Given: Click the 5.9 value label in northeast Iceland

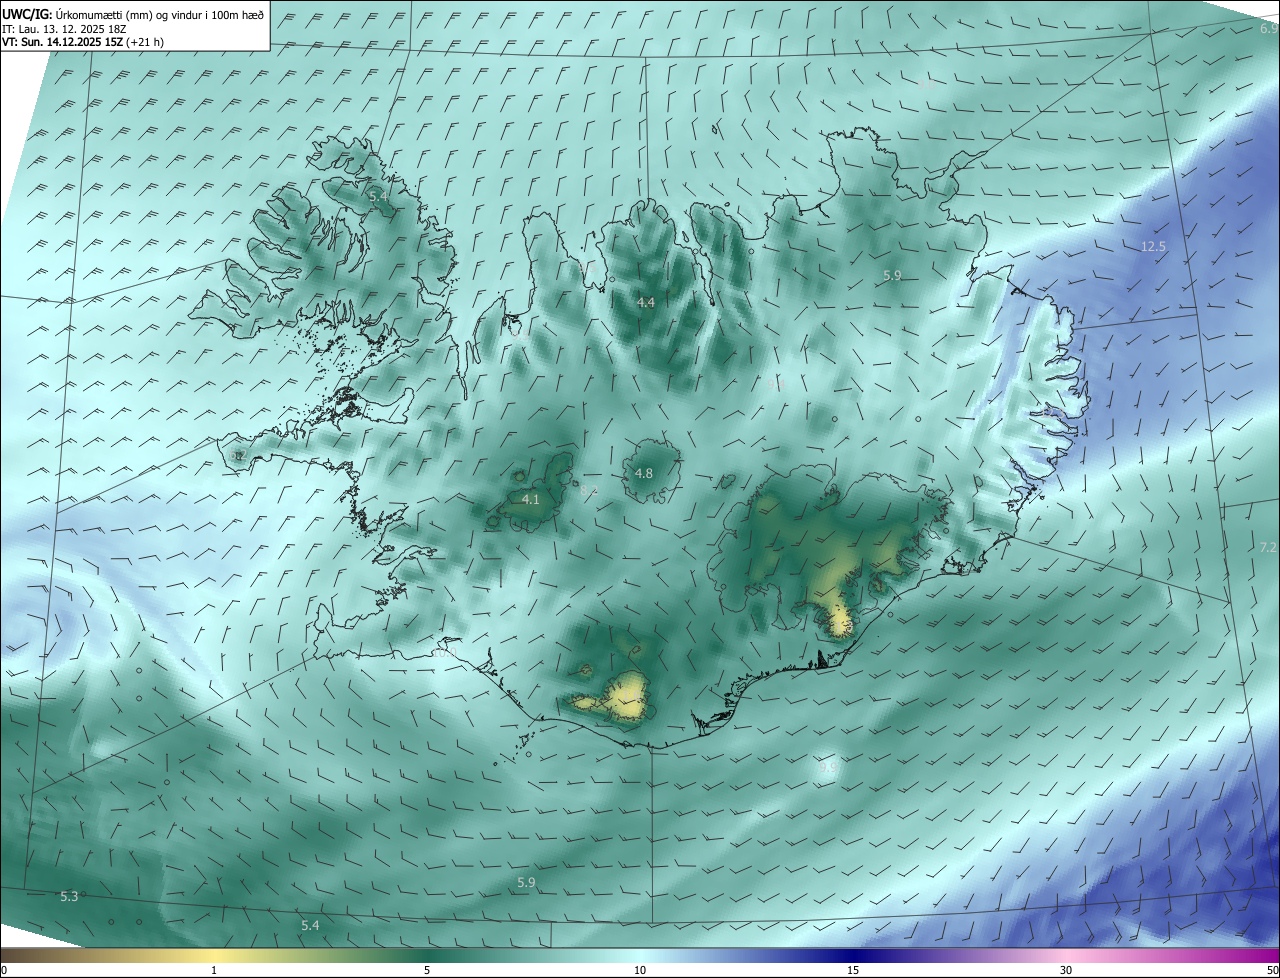Looking at the screenshot, I should click(892, 275).
